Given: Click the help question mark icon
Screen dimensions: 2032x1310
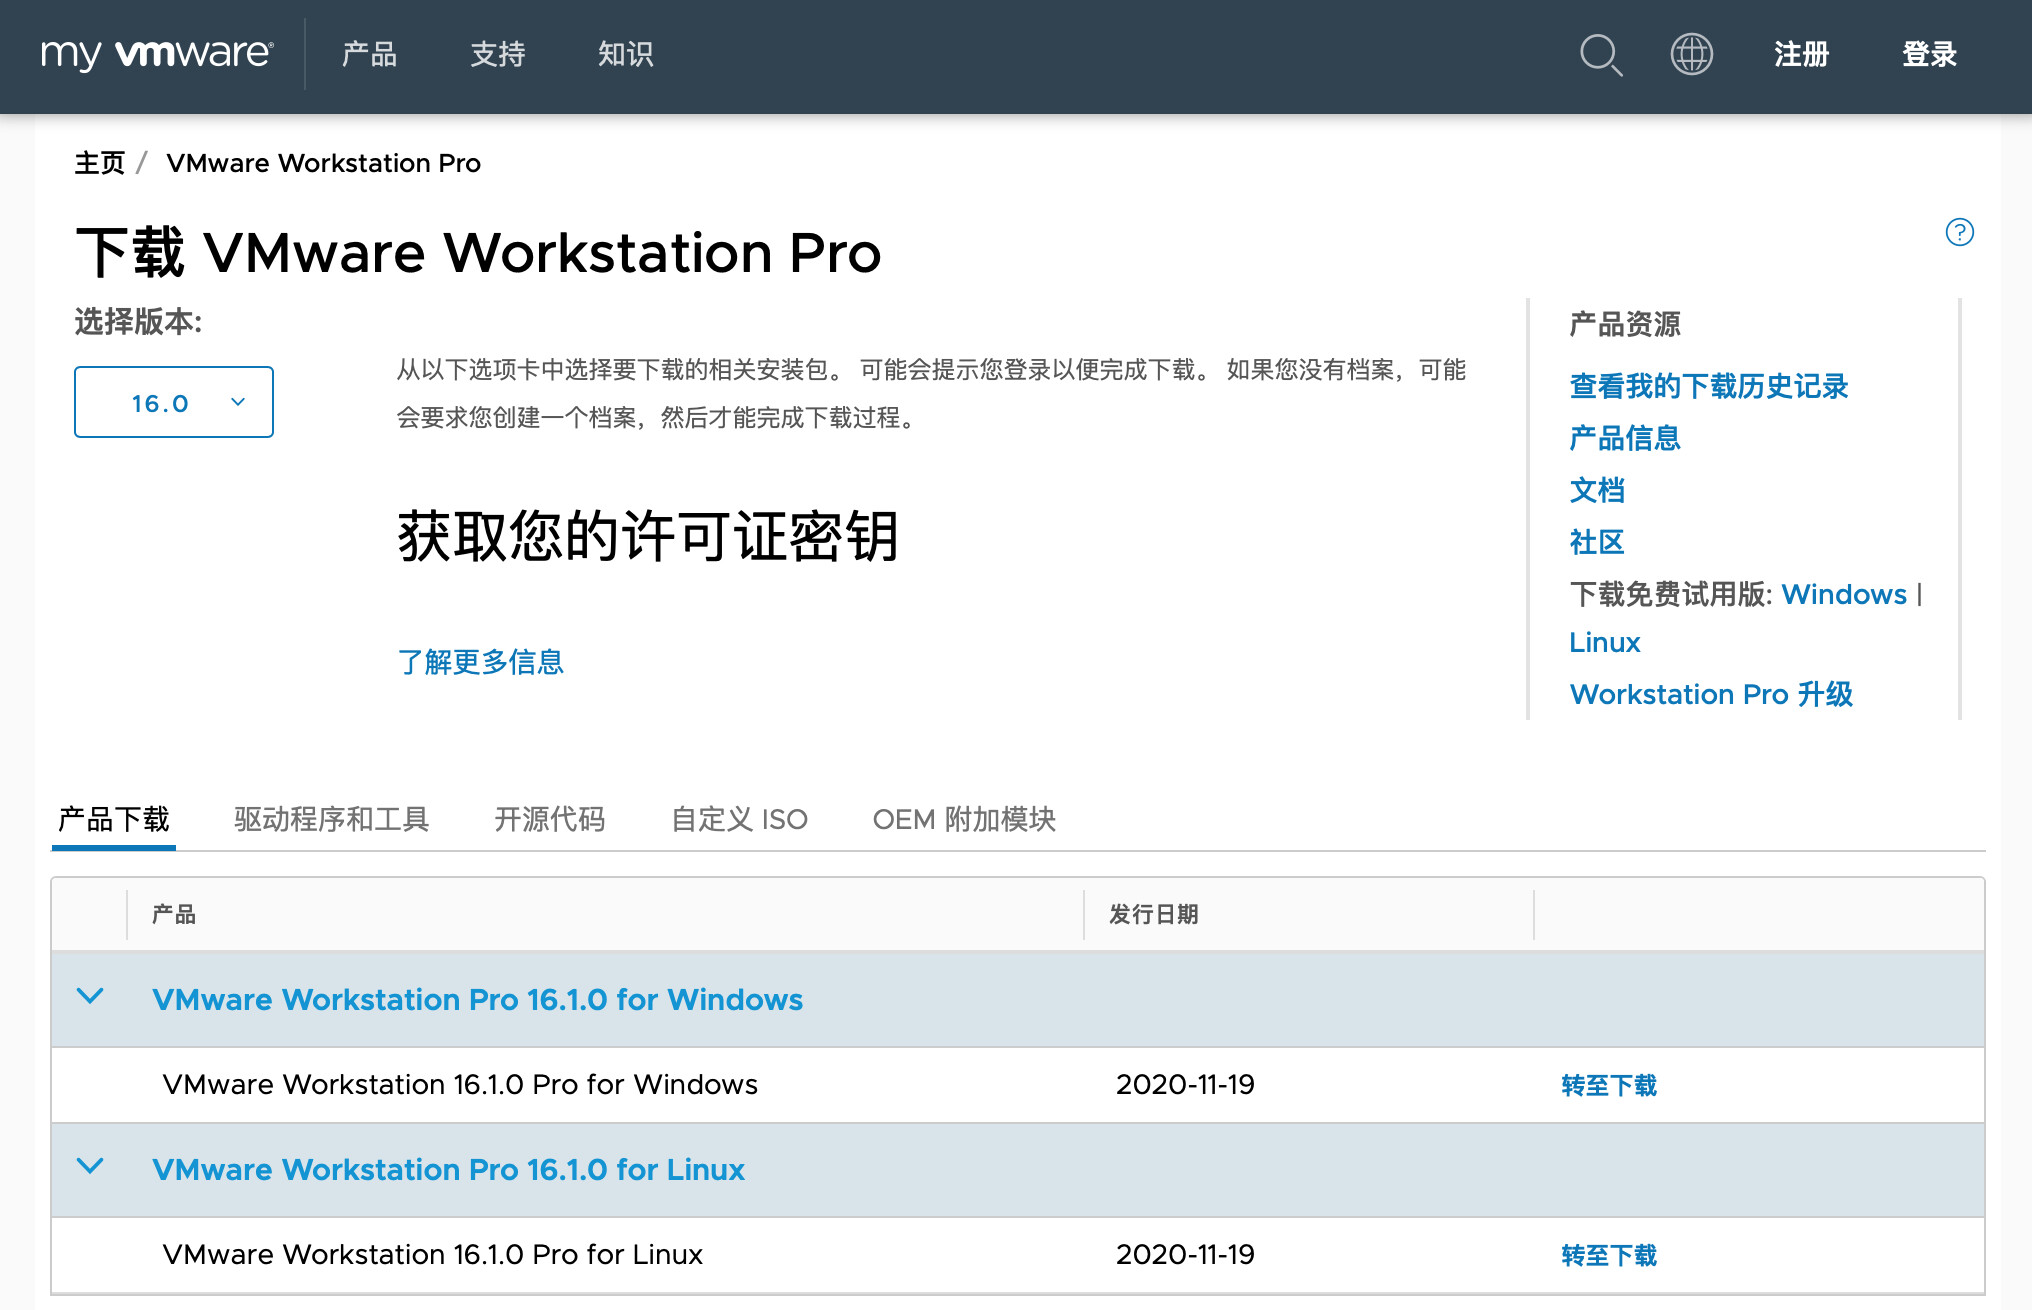Looking at the screenshot, I should (x=1959, y=232).
